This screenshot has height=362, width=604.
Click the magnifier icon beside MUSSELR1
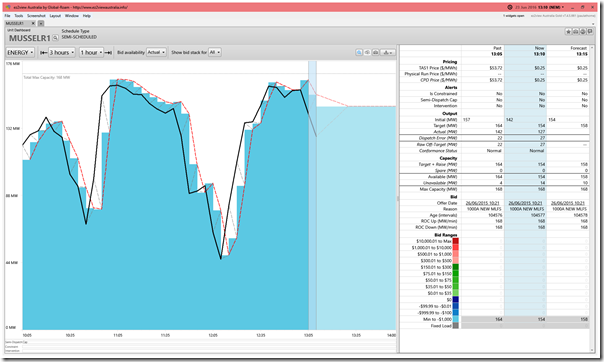point(55,38)
